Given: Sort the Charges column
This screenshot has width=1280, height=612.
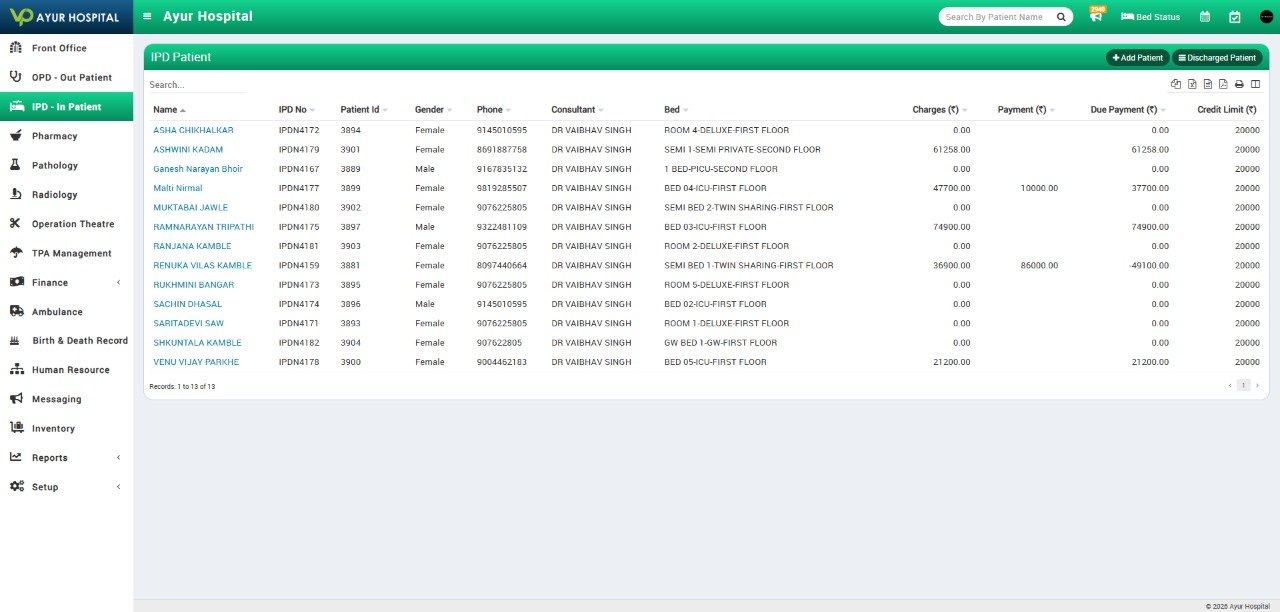Looking at the screenshot, I should pos(935,109).
